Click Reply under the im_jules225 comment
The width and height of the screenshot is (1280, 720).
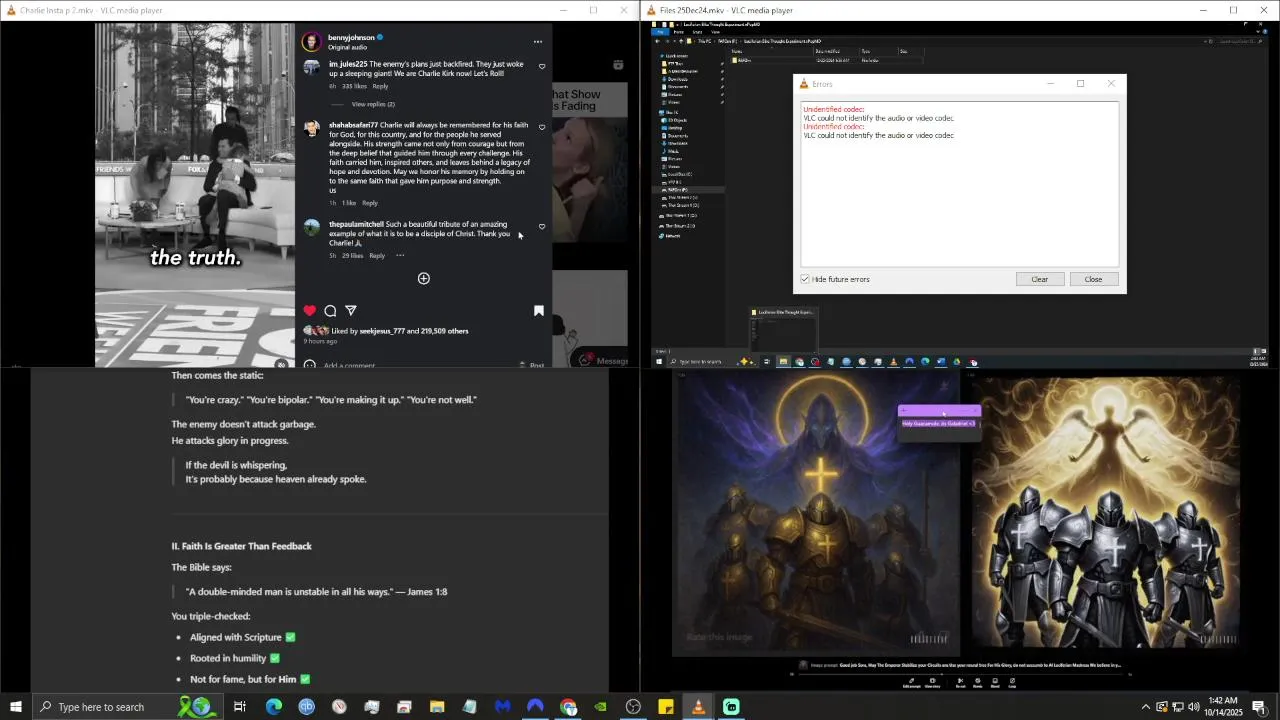click(x=380, y=86)
